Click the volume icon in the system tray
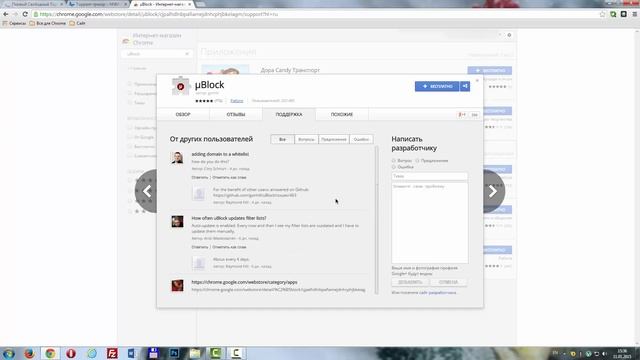Screen dimensions: 640x360 (x=604, y=353)
